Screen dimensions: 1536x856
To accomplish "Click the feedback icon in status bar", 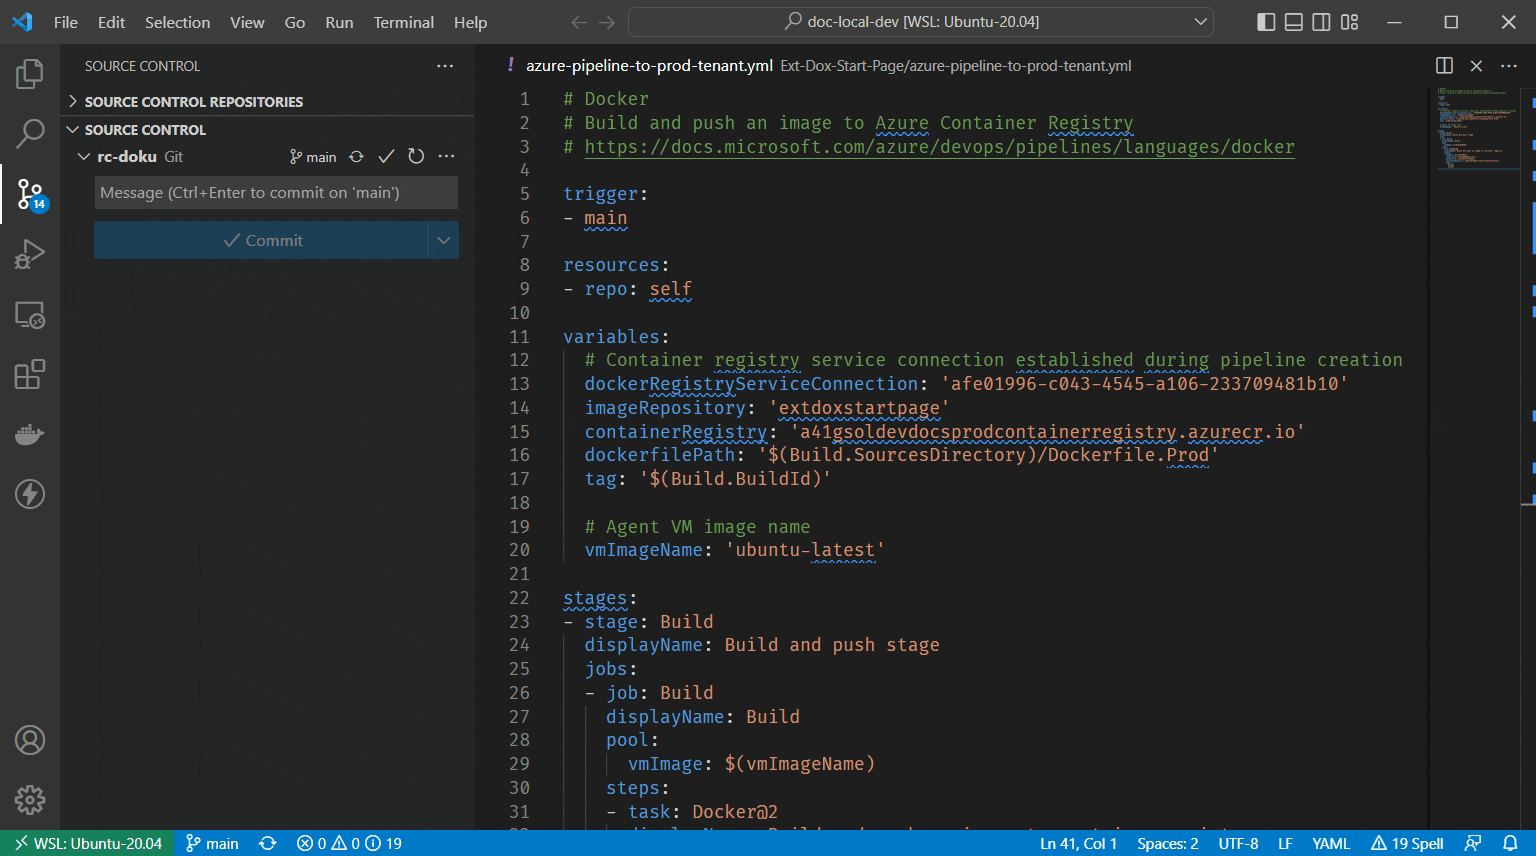I will [1473, 844].
